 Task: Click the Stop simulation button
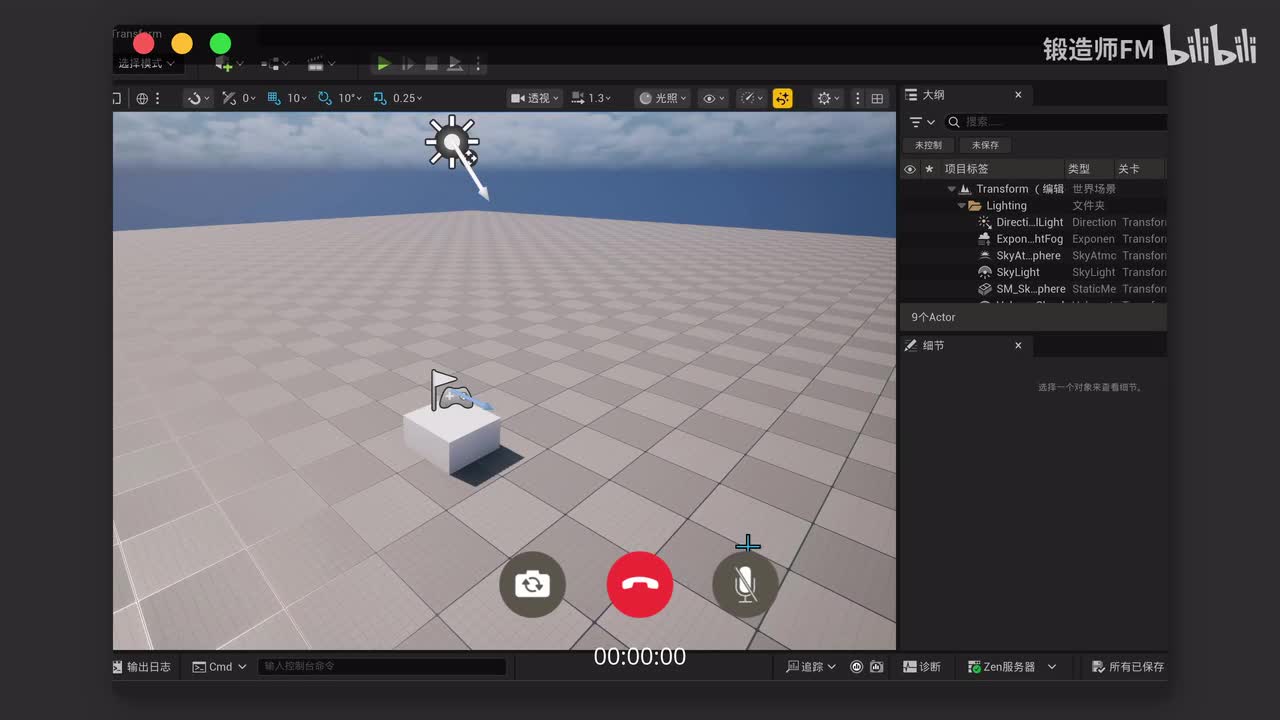431,64
